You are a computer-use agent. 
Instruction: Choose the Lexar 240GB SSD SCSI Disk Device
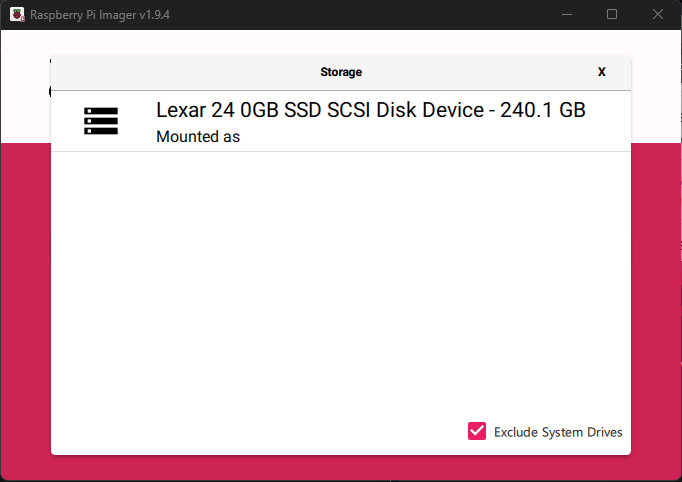tap(341, 121)
